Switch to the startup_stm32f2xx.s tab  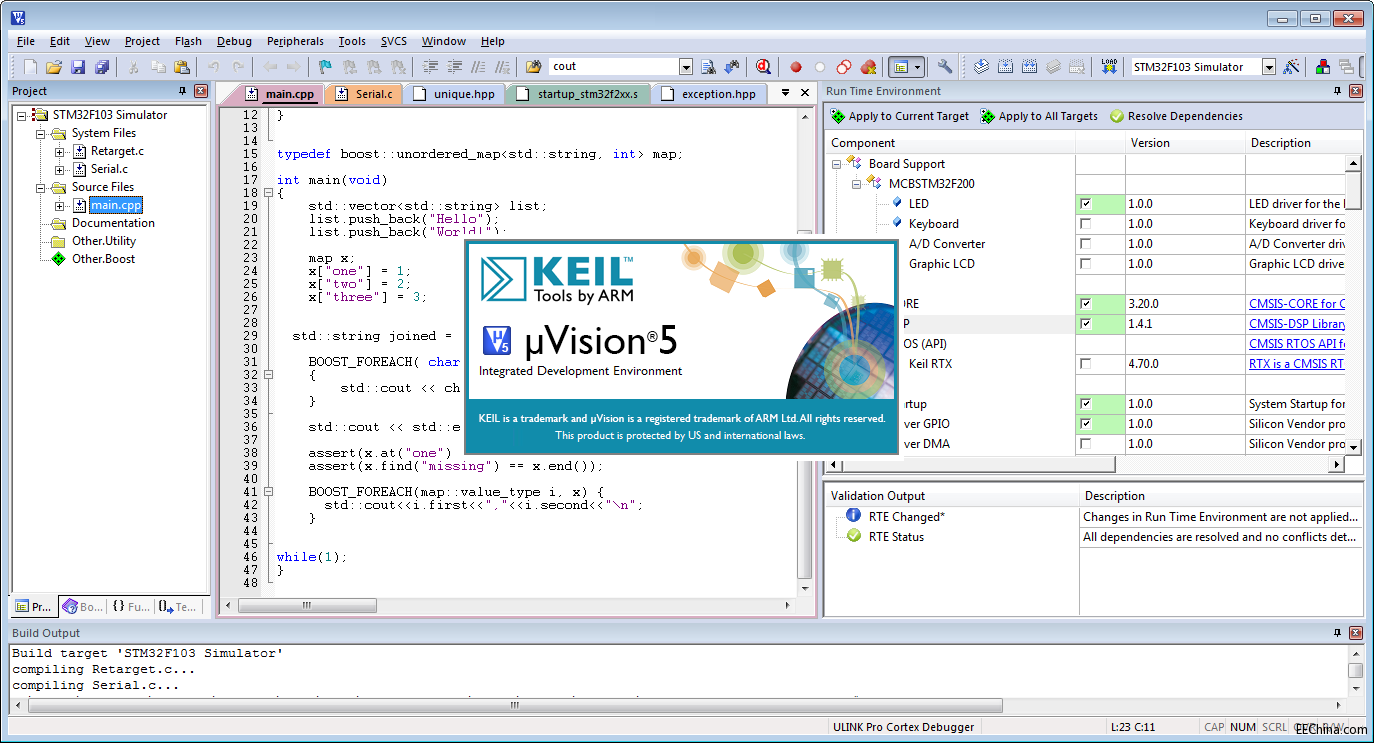click(580, 94)
